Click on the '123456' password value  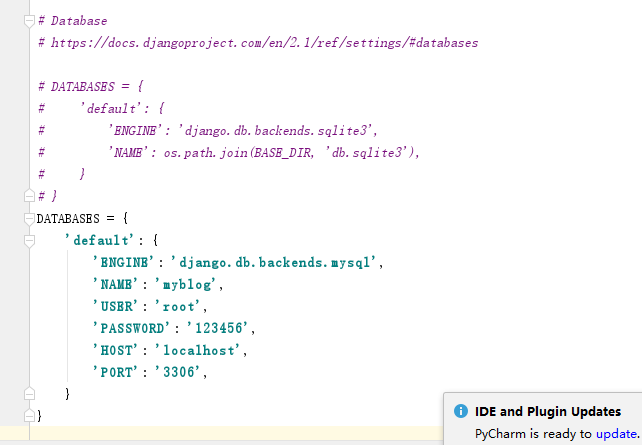tap(219, 328)
